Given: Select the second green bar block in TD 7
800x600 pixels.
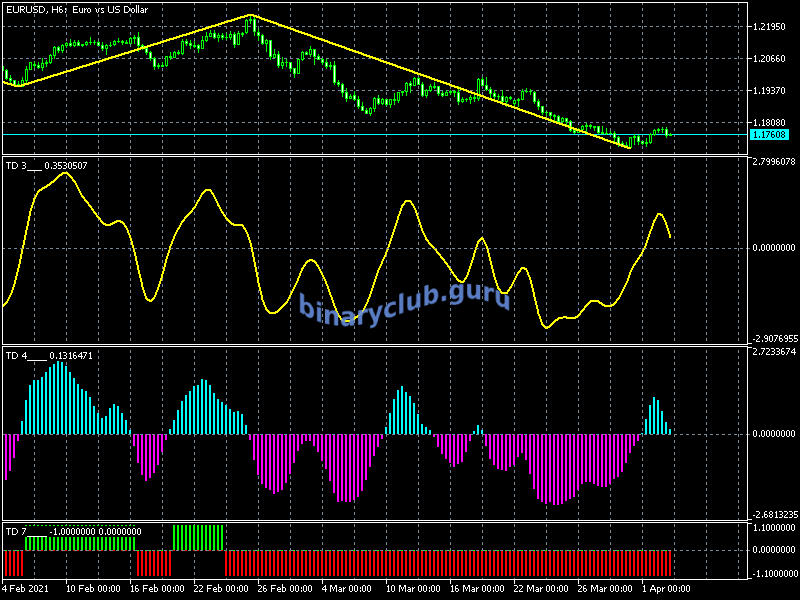Looking at the screenshot, I should point(198,537).
